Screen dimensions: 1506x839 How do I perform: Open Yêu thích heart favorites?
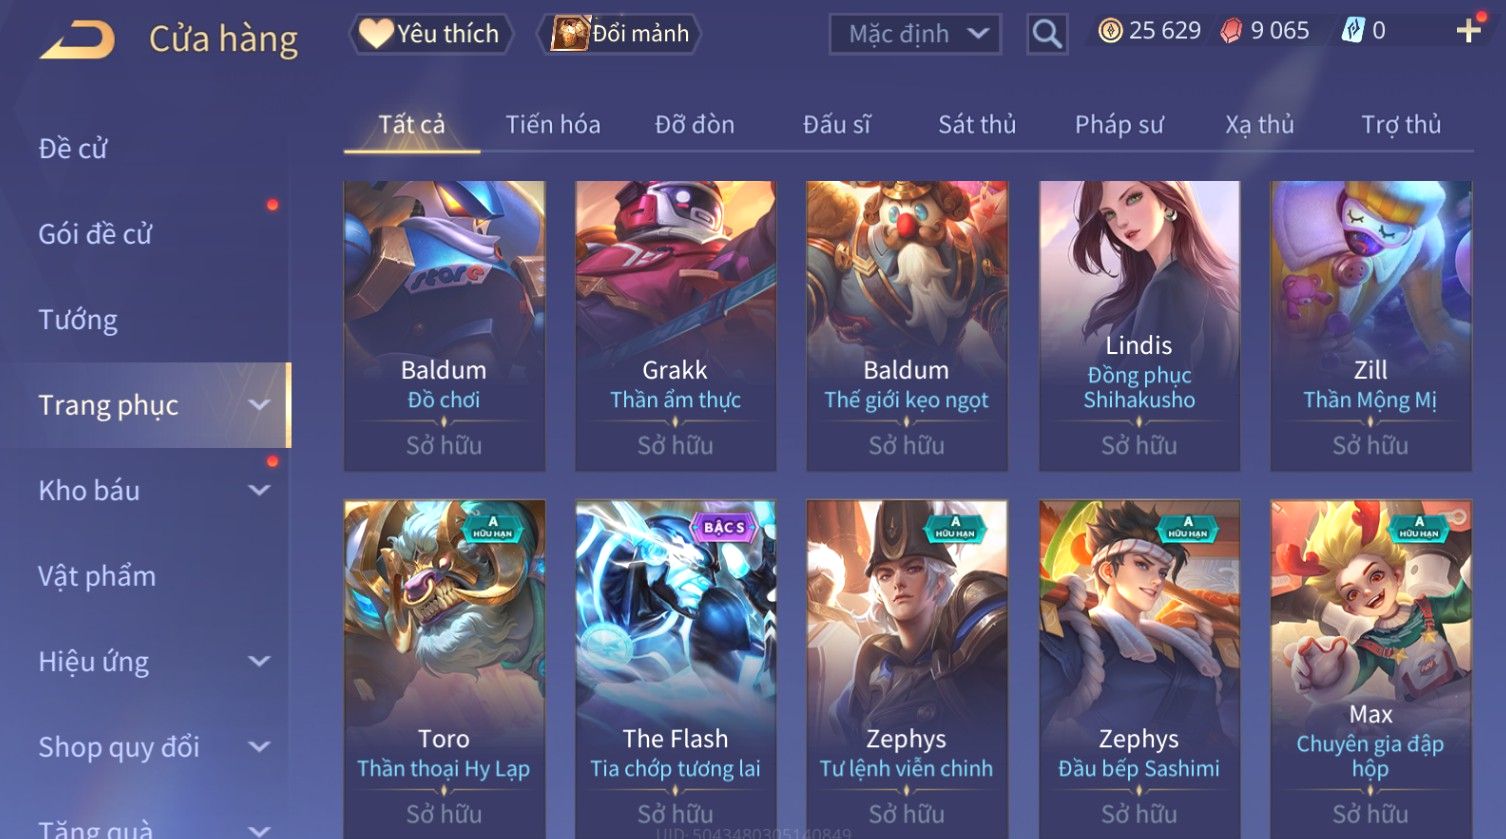pyautogui.click(x=431, y=34)
